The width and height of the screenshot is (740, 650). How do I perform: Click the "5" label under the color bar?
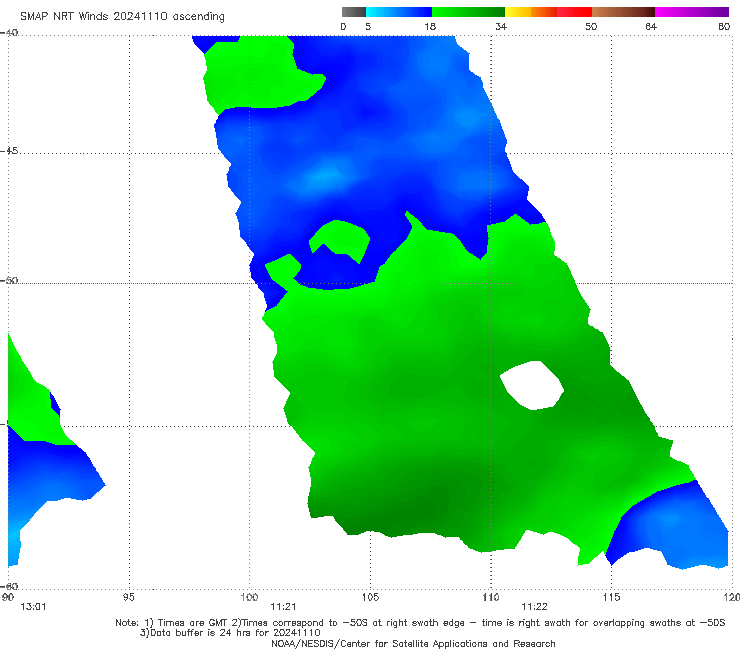click(x=368, y=27)
